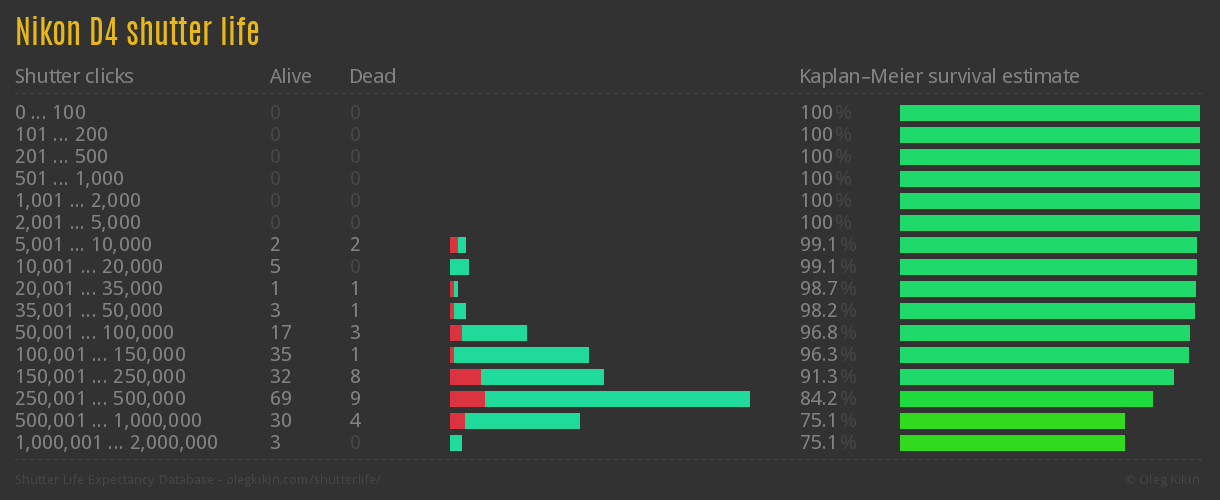This screenshot has height=500, width=1220.
Task: Click the teal bar for 1,000,001 … 2,000,000
Action: pos(456,443)
